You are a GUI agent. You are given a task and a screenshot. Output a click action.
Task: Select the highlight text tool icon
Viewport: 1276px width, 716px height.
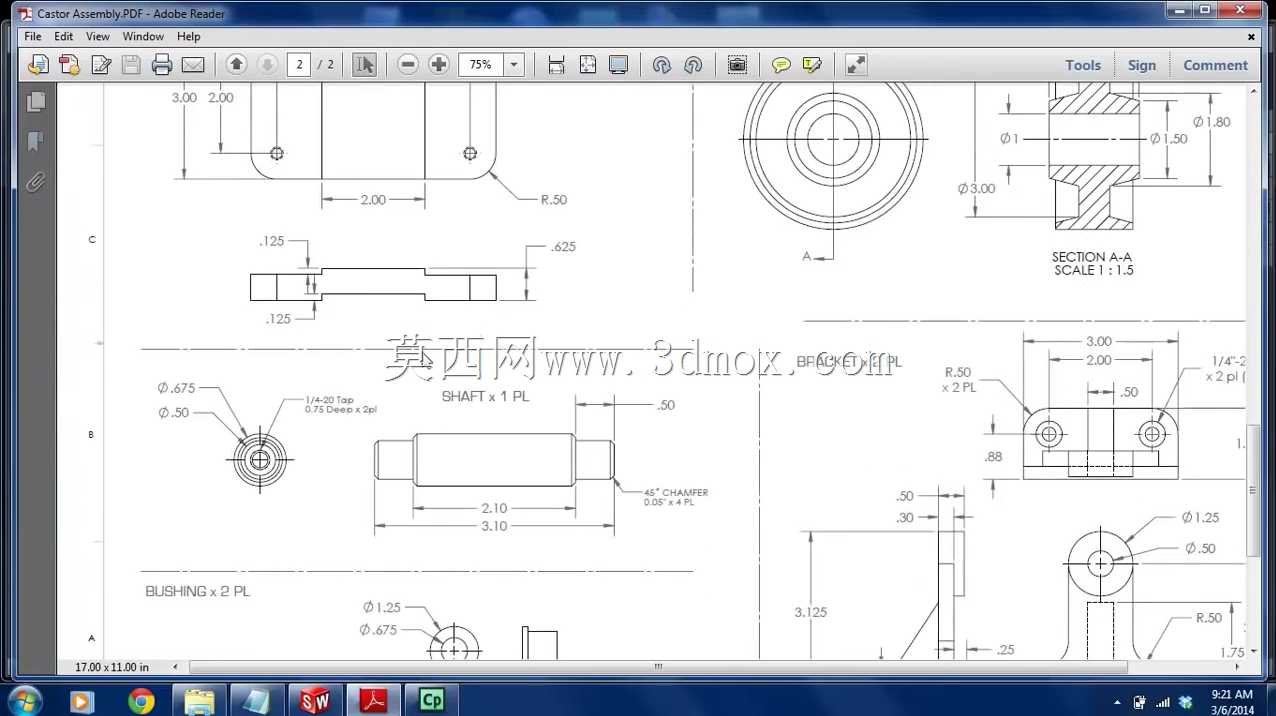coord(812,65)
